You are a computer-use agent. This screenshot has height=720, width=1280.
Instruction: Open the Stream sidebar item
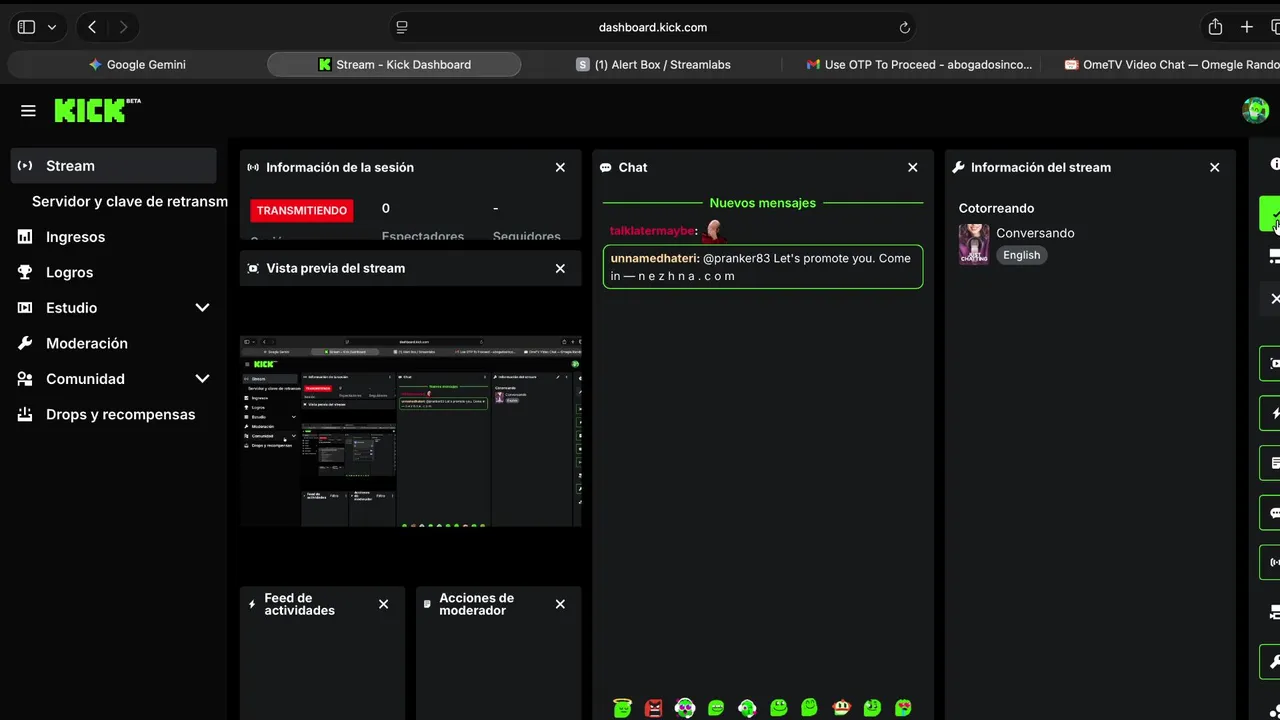tap(113, 166)
